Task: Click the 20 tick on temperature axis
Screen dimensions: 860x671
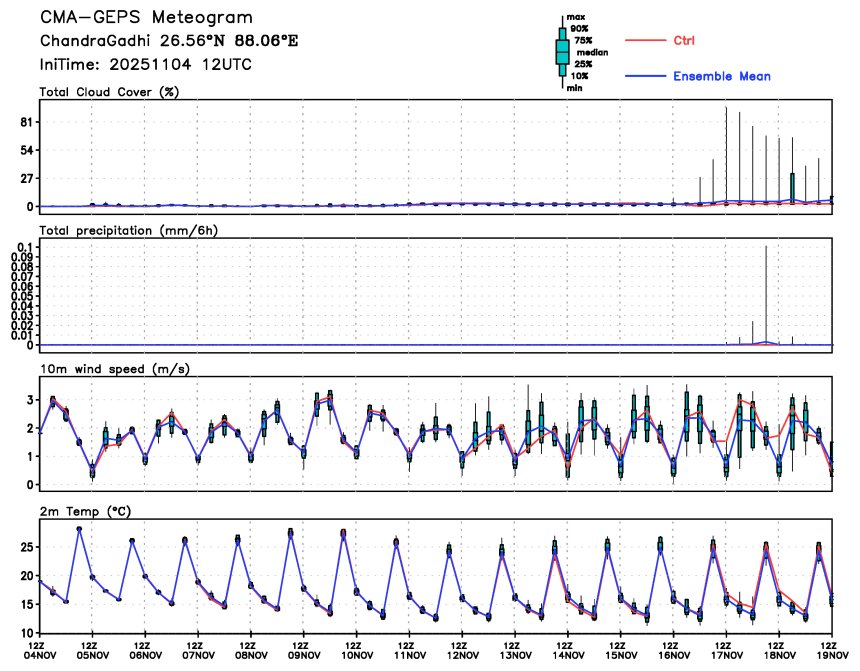Action: tap(26, 576)
